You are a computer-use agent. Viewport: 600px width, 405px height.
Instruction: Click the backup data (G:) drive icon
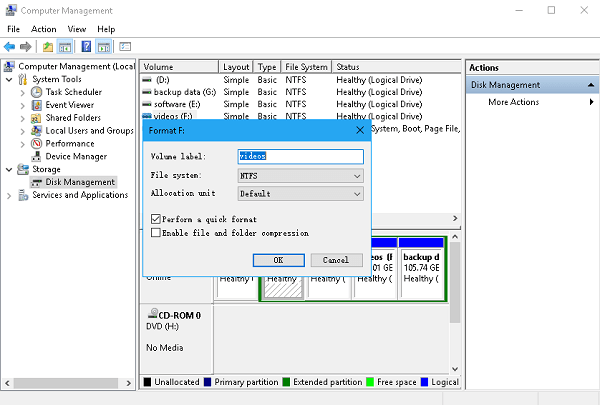147,92
